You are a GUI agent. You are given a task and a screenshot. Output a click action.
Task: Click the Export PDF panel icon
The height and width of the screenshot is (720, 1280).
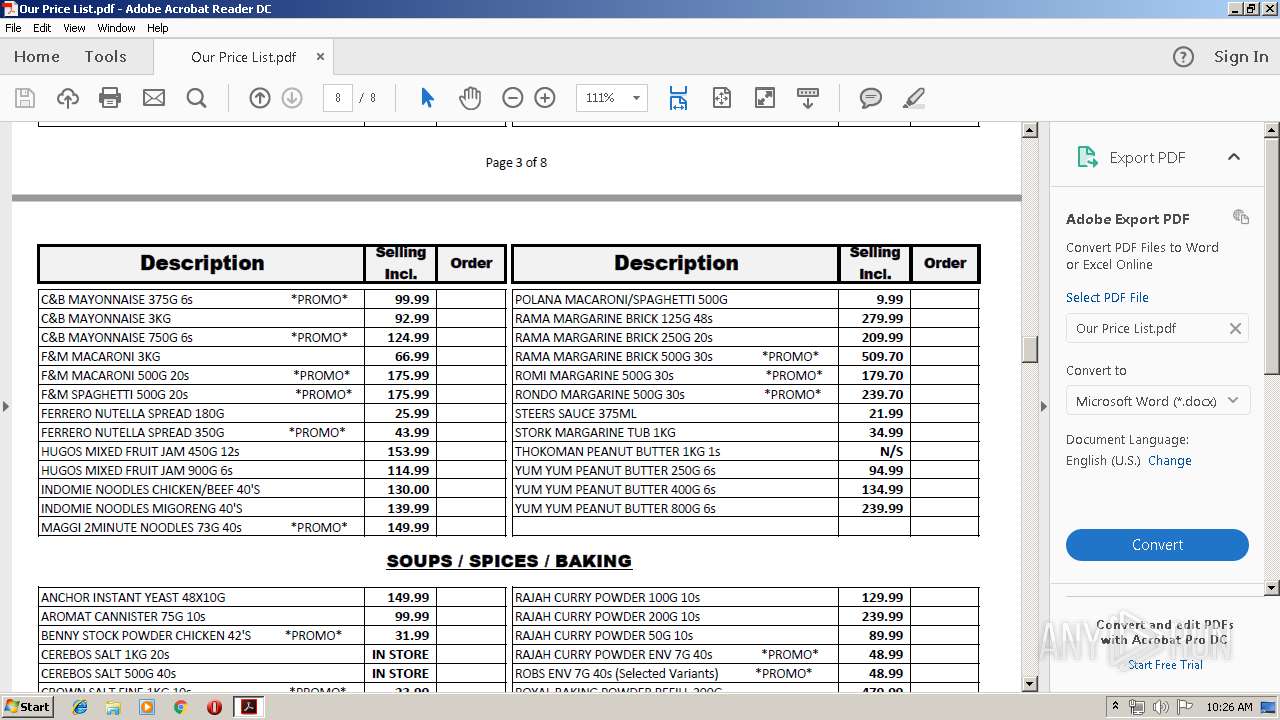(1087, 157)
